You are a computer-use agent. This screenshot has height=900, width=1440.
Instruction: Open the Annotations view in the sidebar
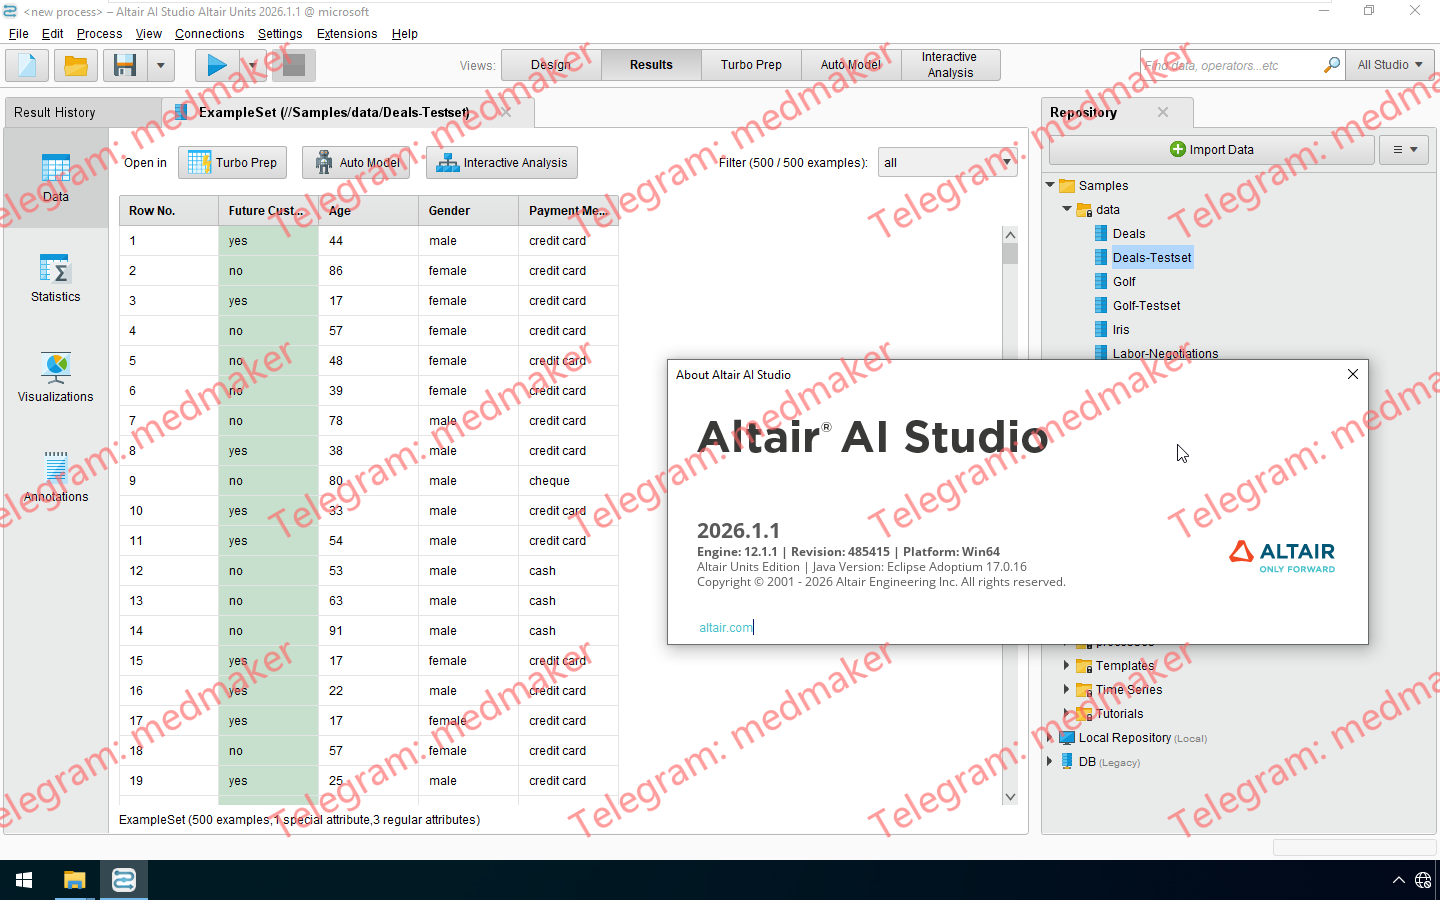click(56, 478)
